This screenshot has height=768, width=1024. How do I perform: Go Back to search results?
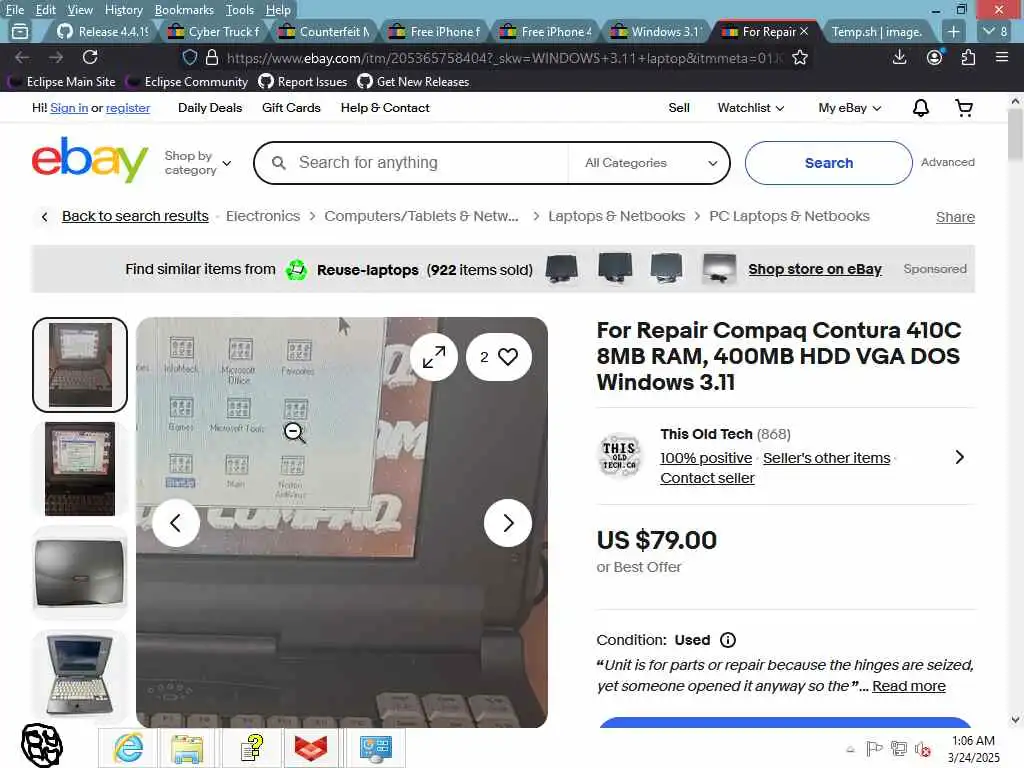[135, 216]
